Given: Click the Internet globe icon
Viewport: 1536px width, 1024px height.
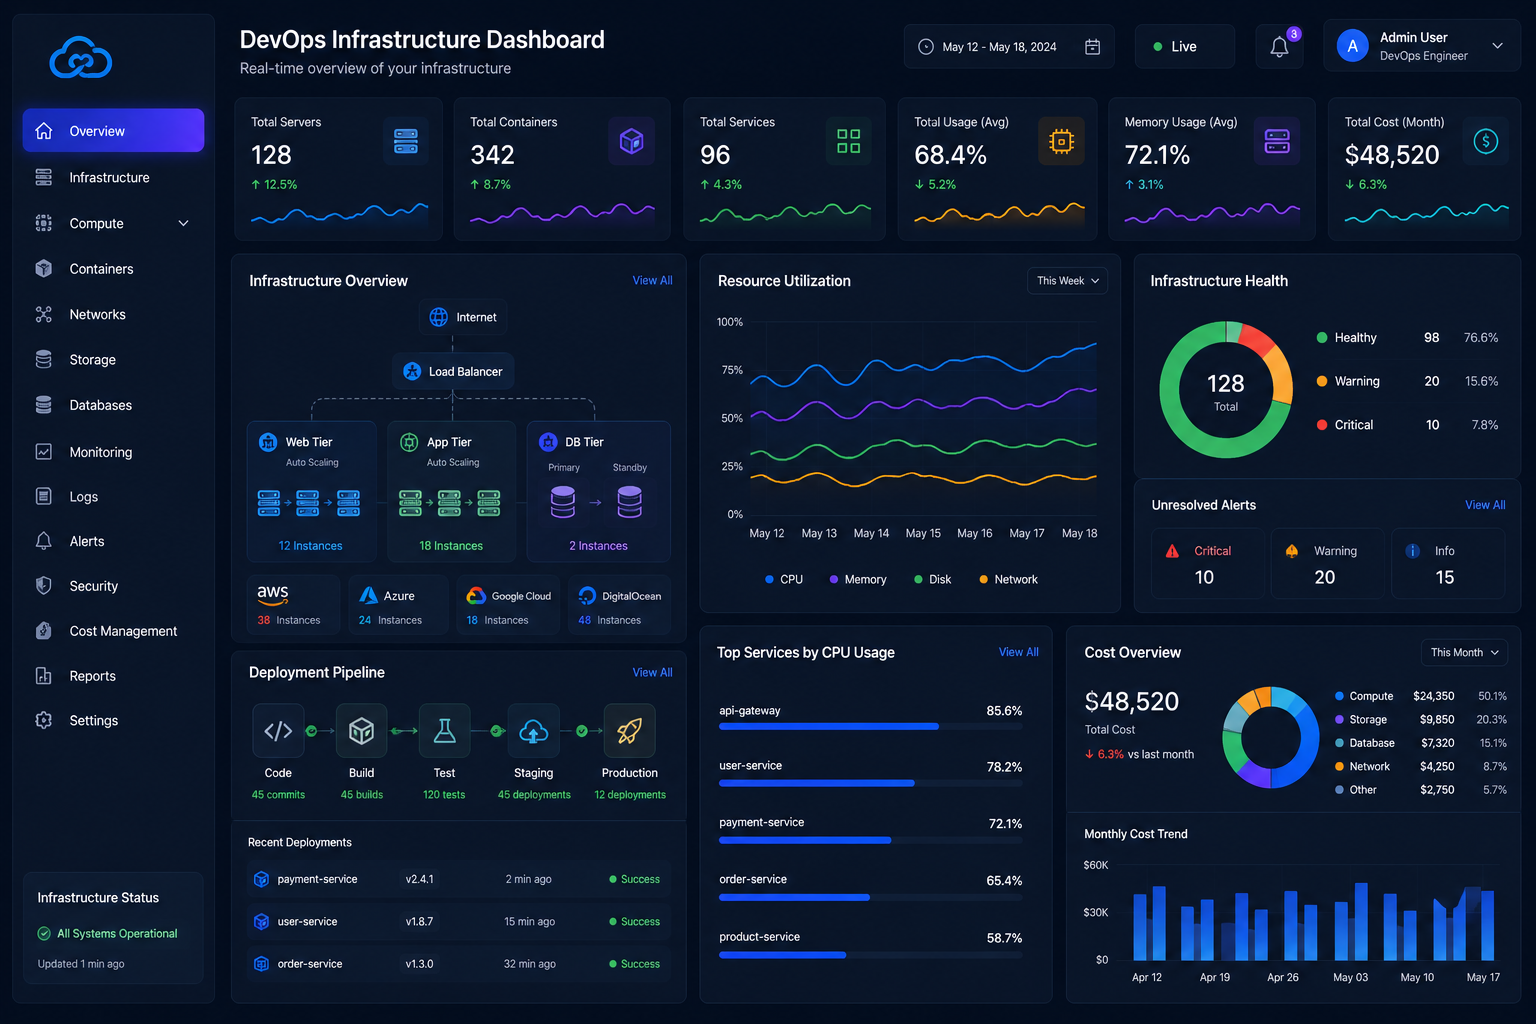Looking at the screenshot, I should pyautogui.click(x=438, y=317).
